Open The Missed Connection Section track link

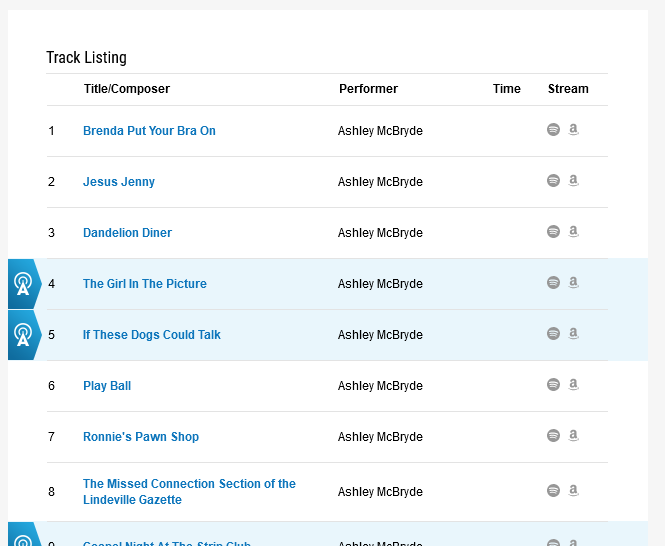pos(189,484)
